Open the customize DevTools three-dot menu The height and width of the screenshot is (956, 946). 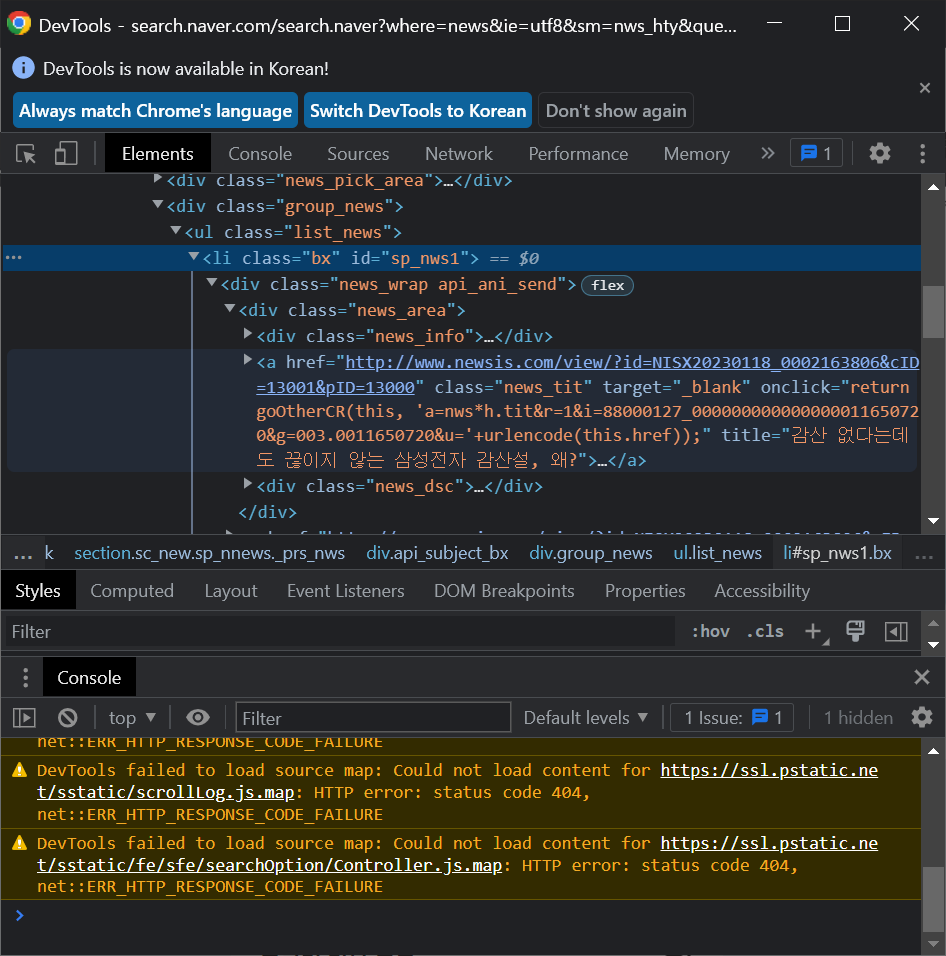tap(922, 154)
